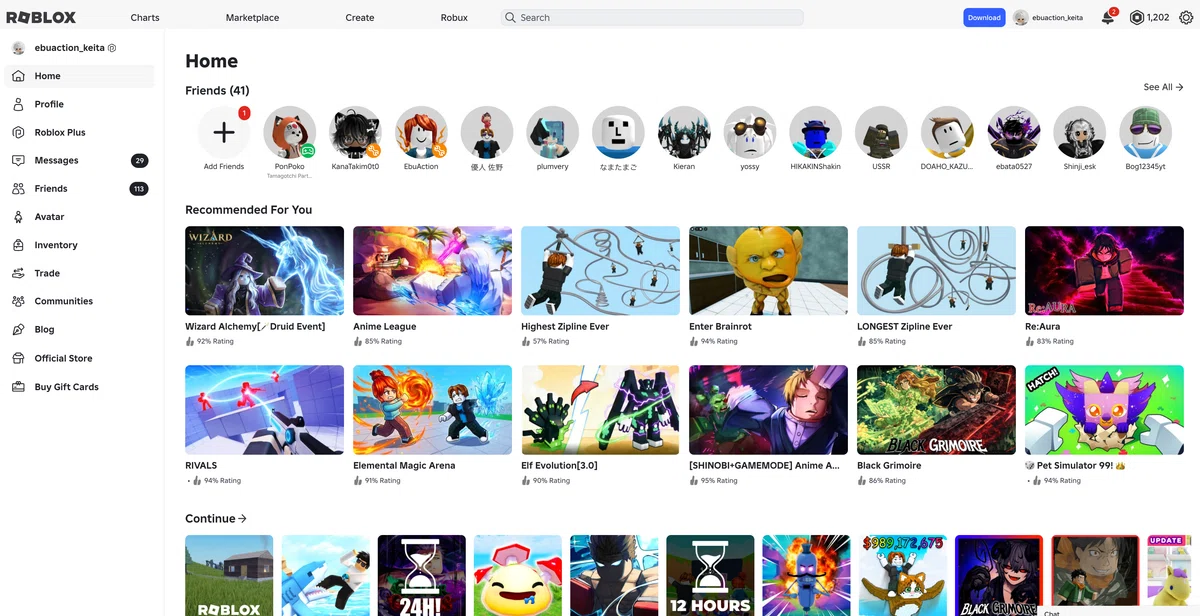Open Elemental Magic Arena thumbnail
Viewport: 1200px width, 616px height.
(x=432, y=410)
